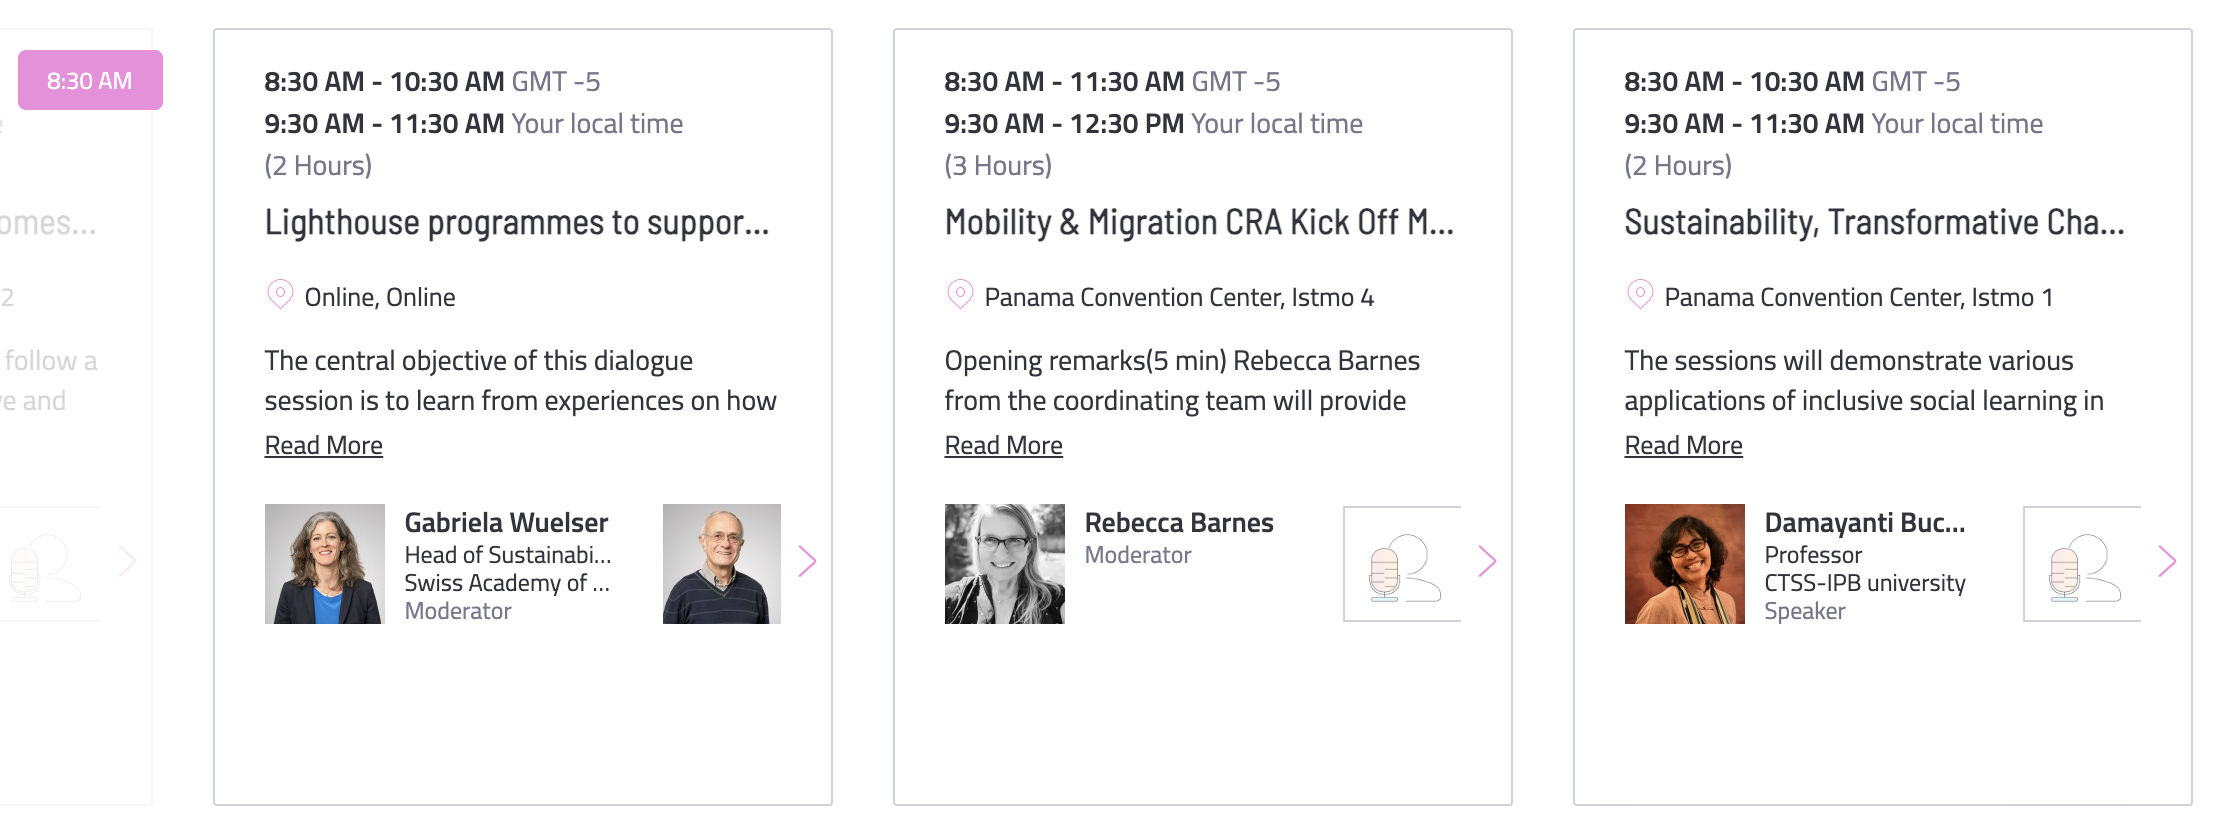Open Mobility & Migration CRA Kick Off title
This screenshot has height=834, width=2220.
point(1199,222)
